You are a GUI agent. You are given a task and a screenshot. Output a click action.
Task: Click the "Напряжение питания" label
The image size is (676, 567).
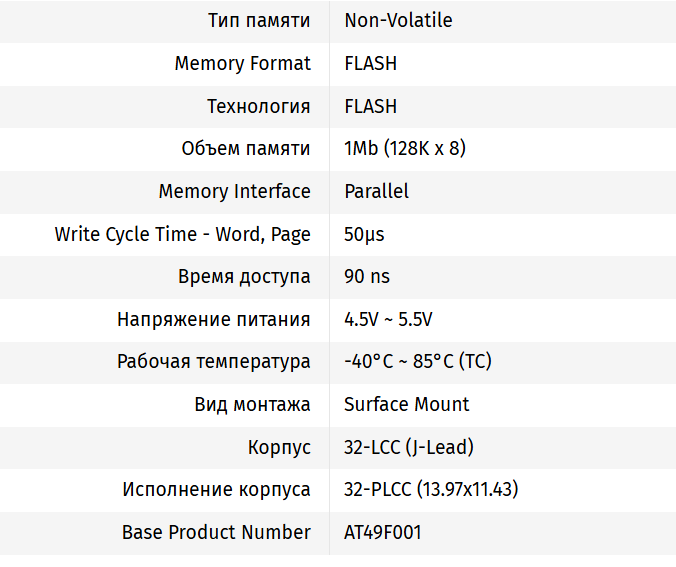pos(213,319)
